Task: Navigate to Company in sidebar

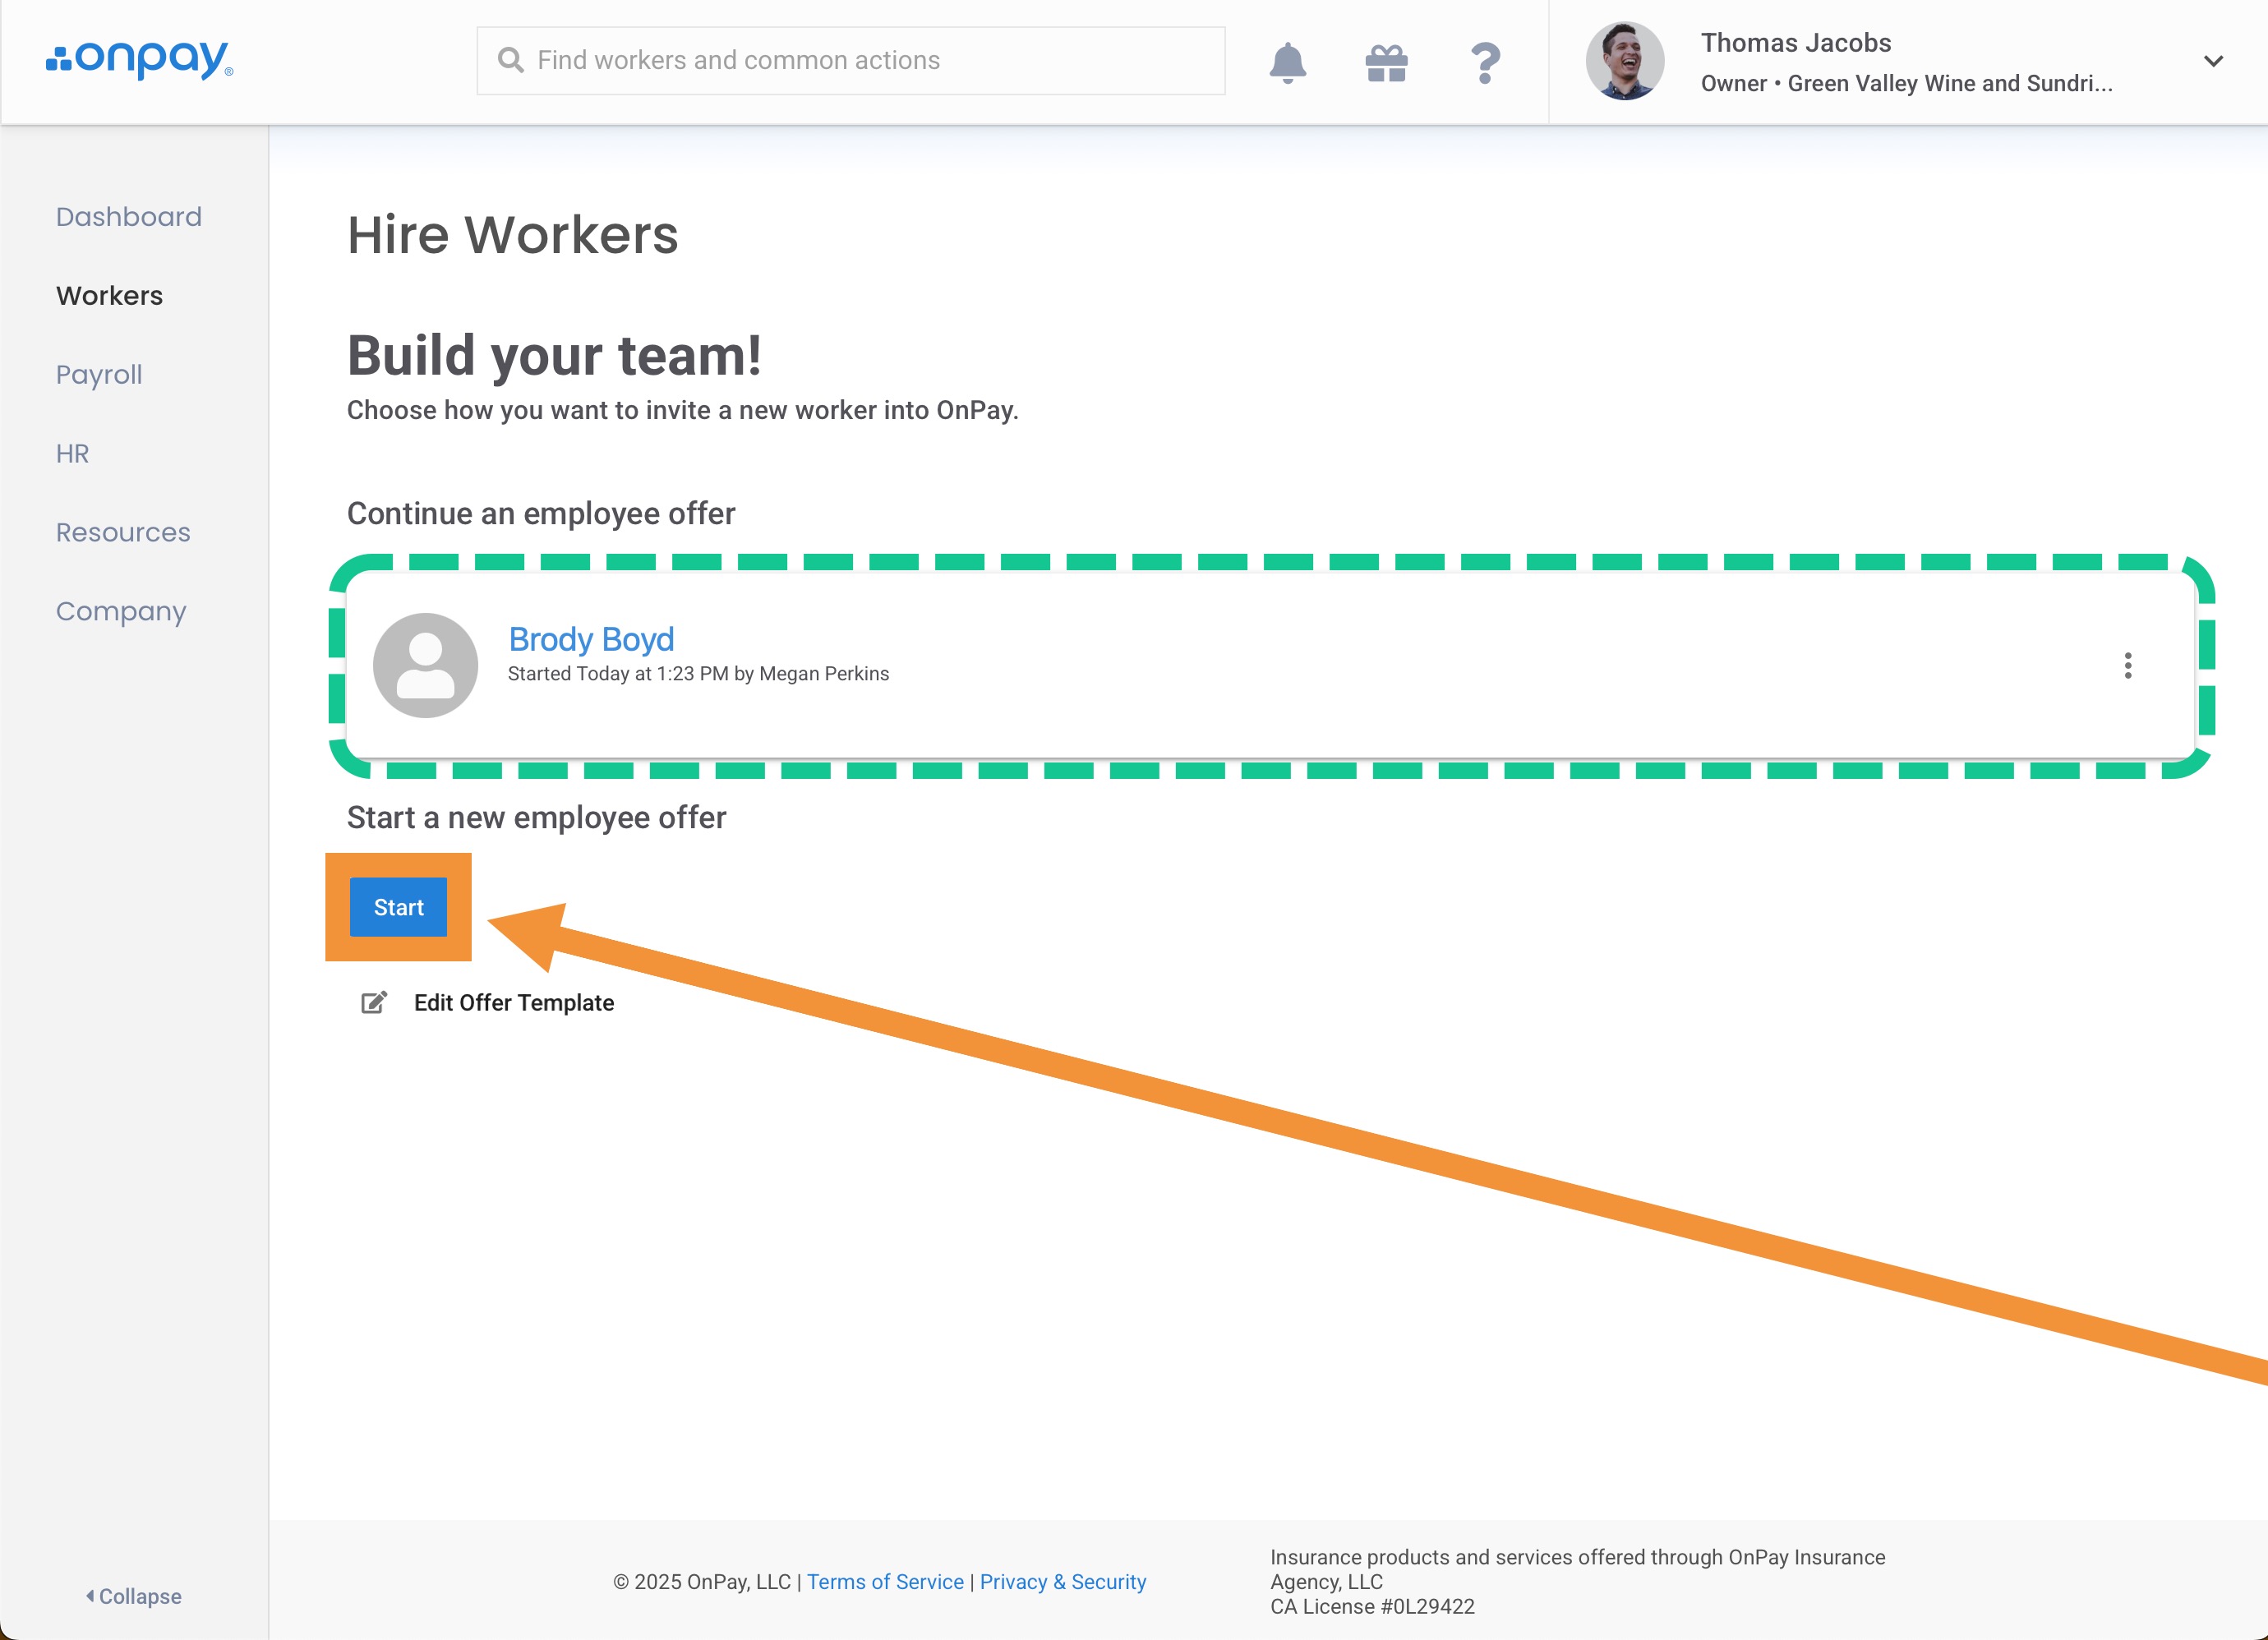Action: click(x=121, y=611)
